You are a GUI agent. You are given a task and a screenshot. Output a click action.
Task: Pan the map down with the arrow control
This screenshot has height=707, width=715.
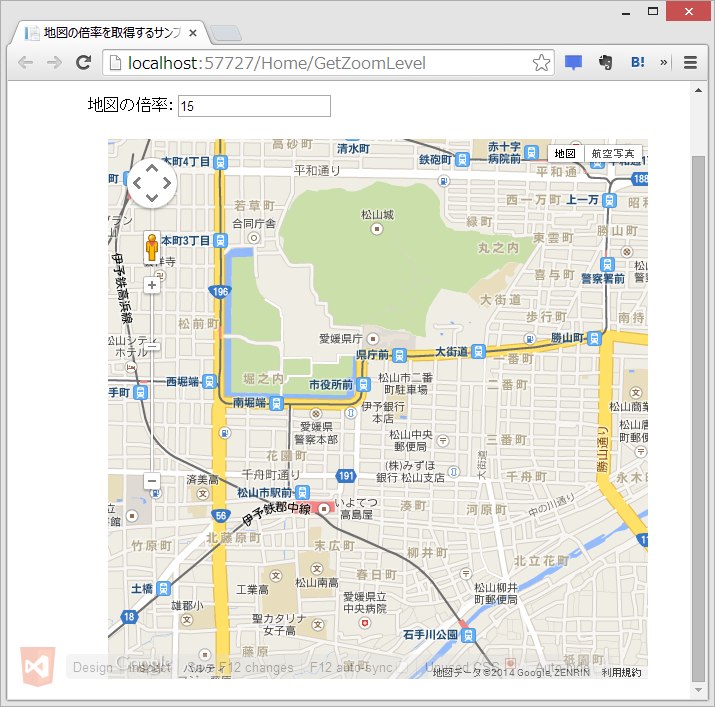coord(152,198)
